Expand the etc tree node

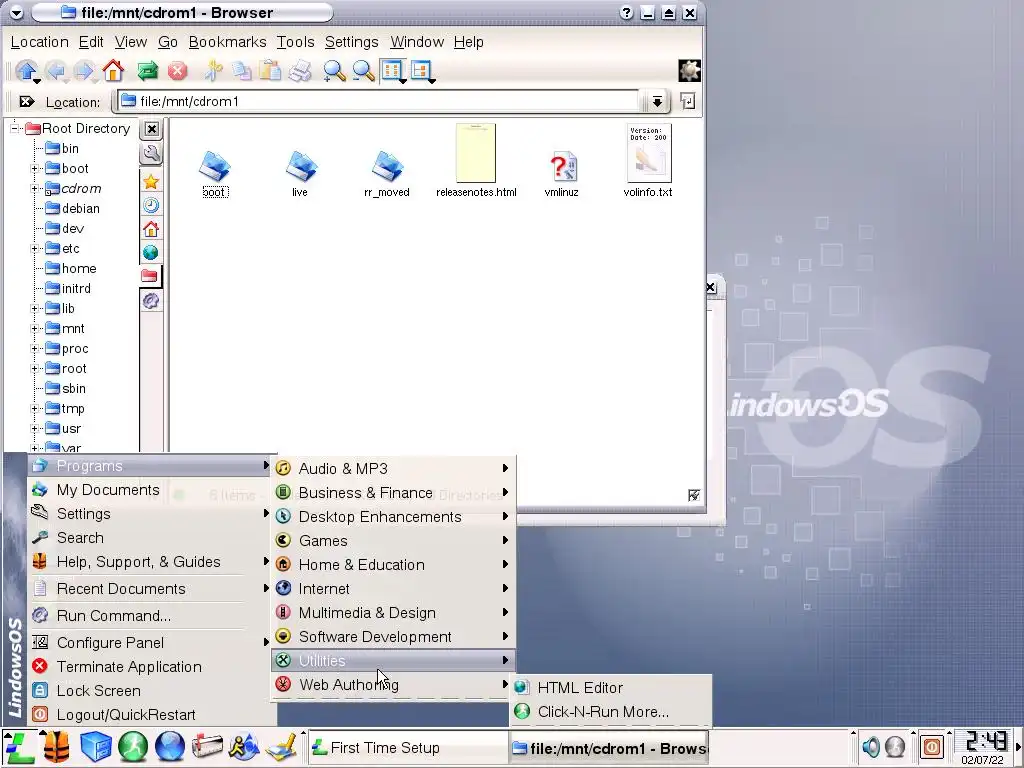[35, 249]
